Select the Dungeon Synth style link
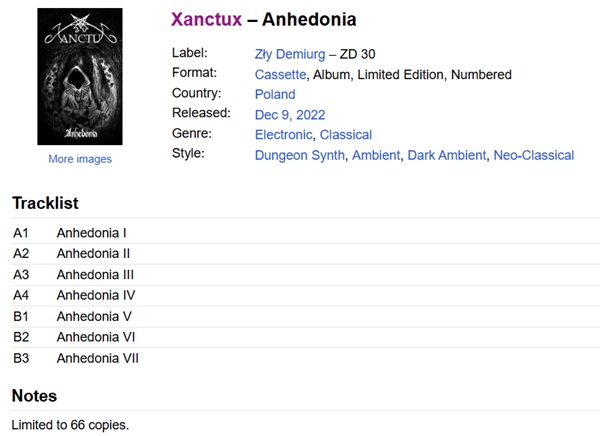The width and height of the screenshot is (600, 436). pos(300,155)
